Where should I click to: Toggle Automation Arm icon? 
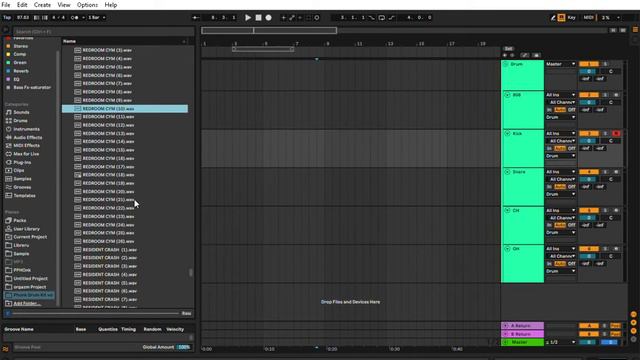292,18
